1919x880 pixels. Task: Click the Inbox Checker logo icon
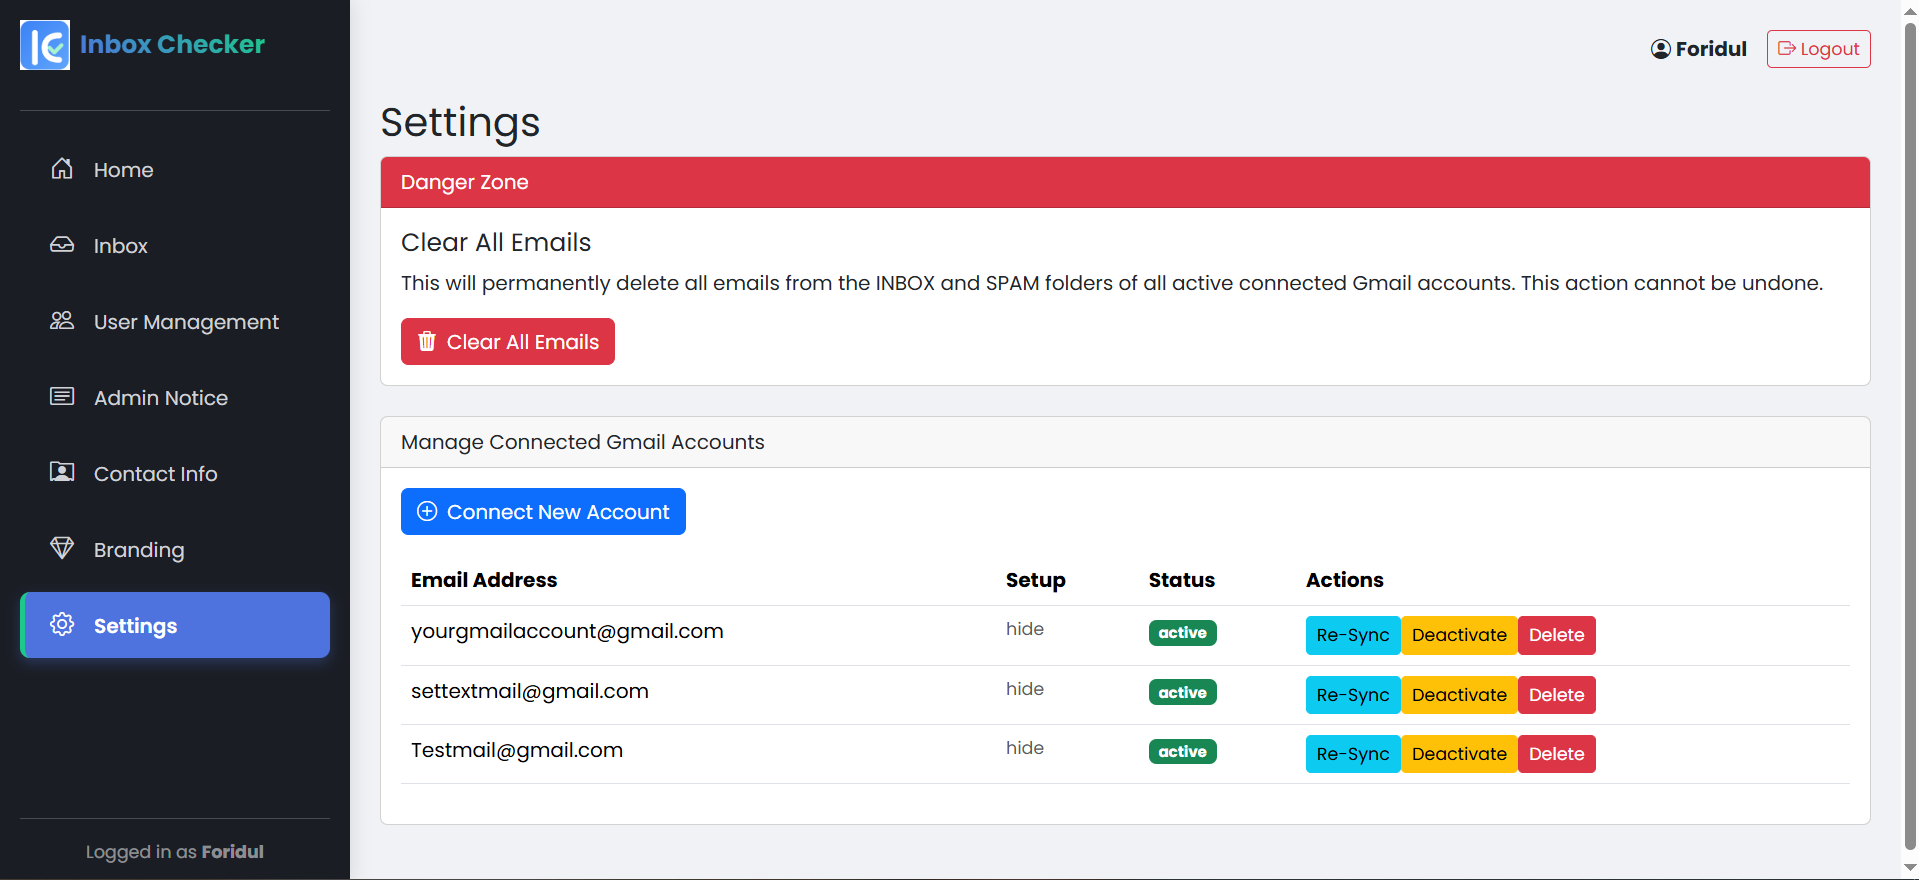[45, 45]
